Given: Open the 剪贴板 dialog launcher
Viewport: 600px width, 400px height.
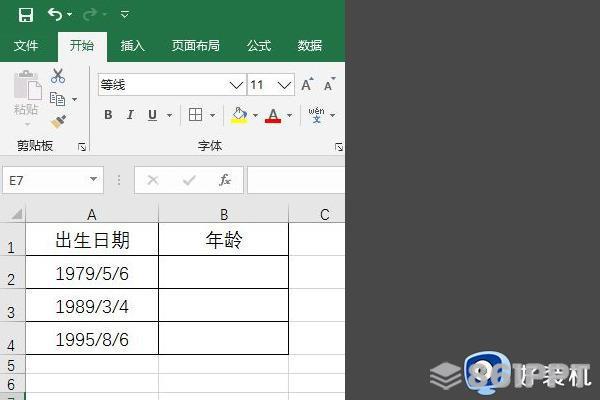Looking at the screenshot, I should click(82, 147).
